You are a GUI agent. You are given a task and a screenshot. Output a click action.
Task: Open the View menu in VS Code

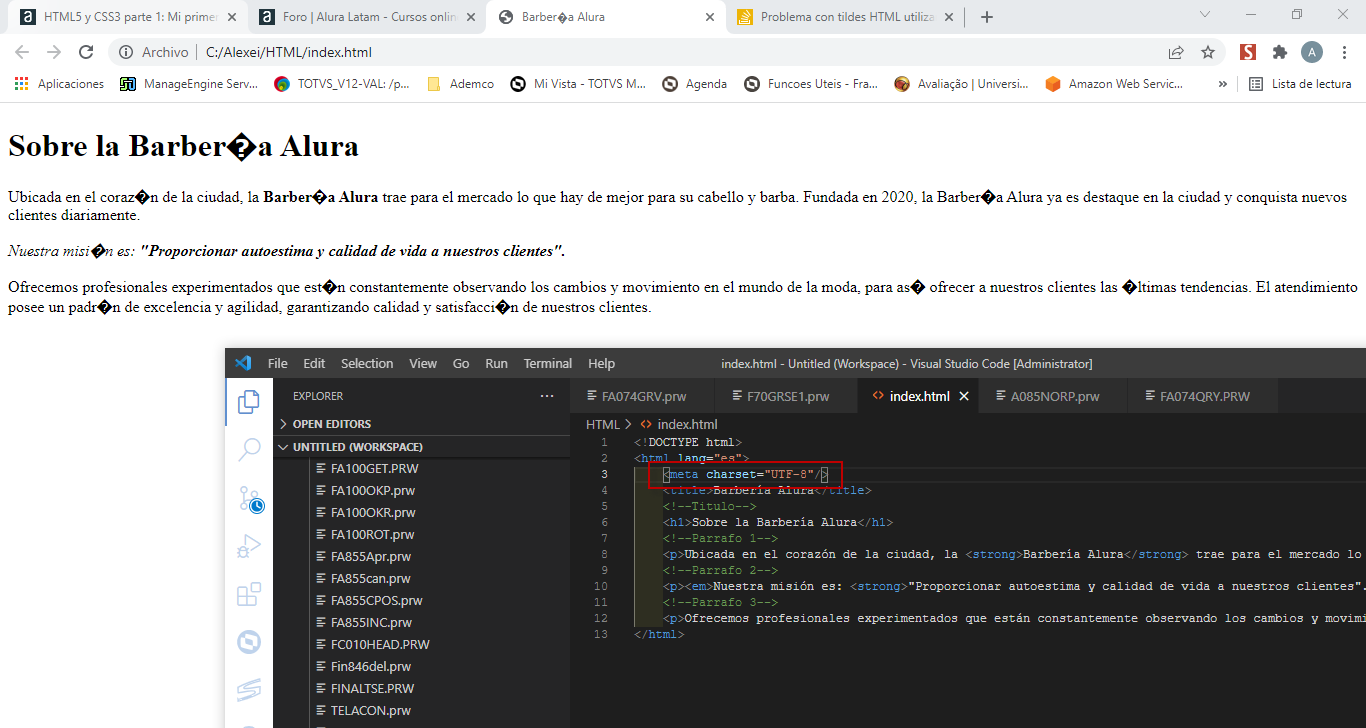point(423,363)
